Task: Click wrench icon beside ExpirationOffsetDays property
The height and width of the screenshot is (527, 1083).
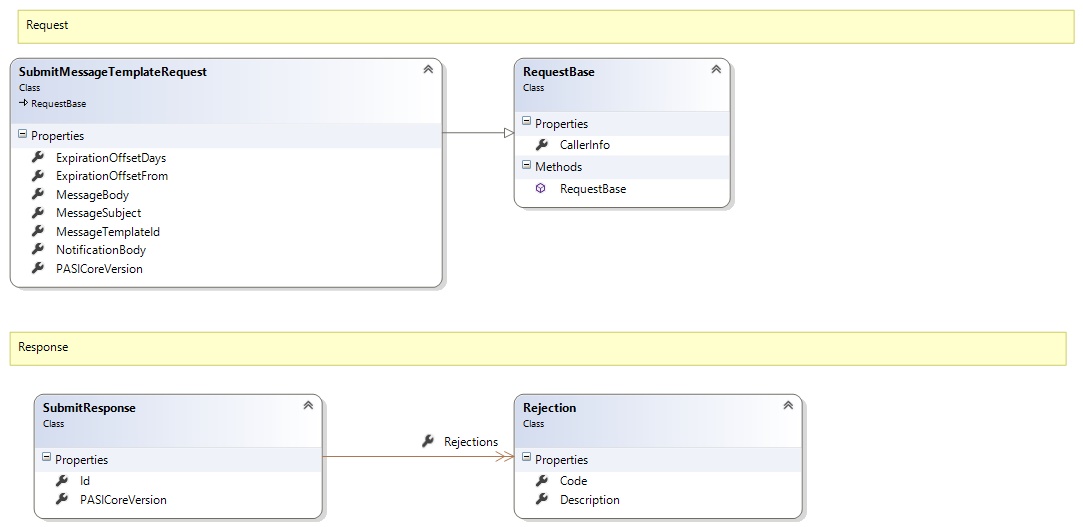Action: tap(38, 157)
